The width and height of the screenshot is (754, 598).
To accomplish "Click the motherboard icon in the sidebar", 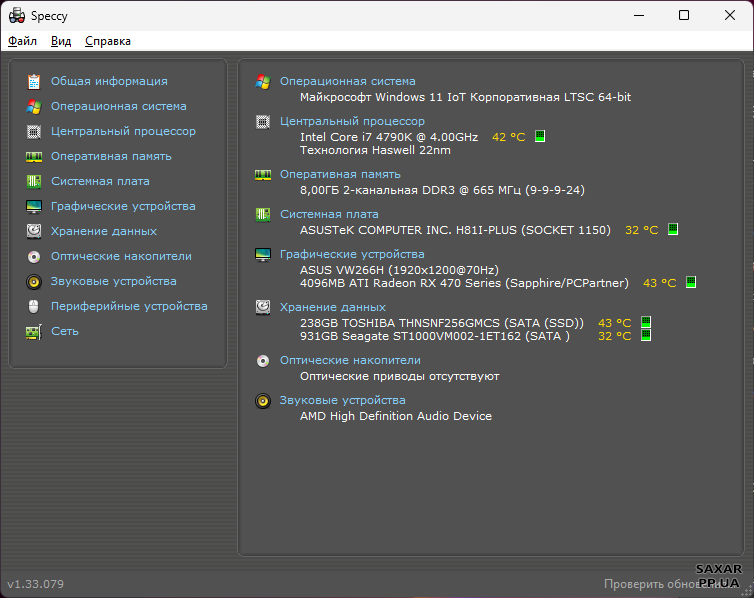I will pyautogui.click(x=34, y=181).
